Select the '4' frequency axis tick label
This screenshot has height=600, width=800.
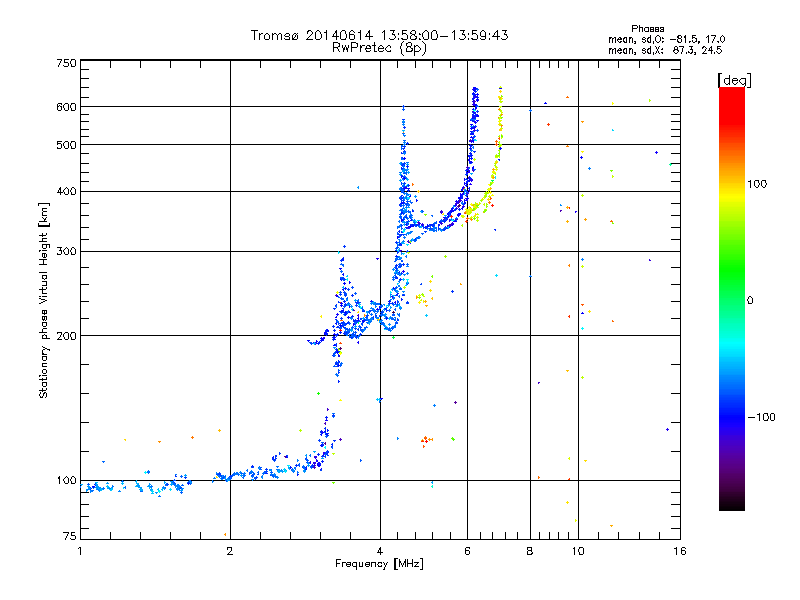click(x=380, y=551)
